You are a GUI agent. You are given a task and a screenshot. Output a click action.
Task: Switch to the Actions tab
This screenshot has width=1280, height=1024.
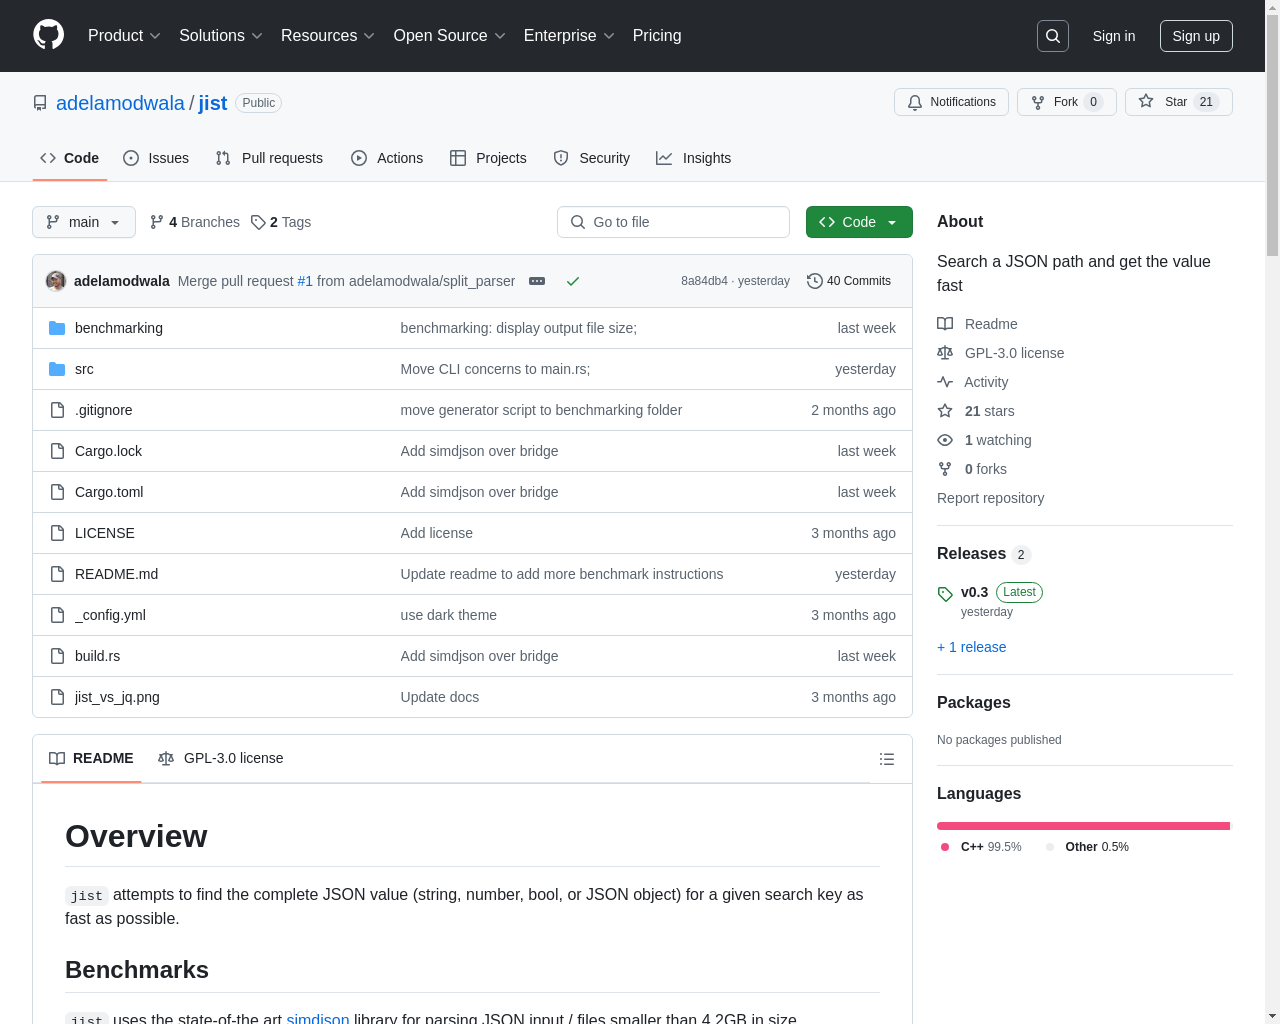click(387, 158)
